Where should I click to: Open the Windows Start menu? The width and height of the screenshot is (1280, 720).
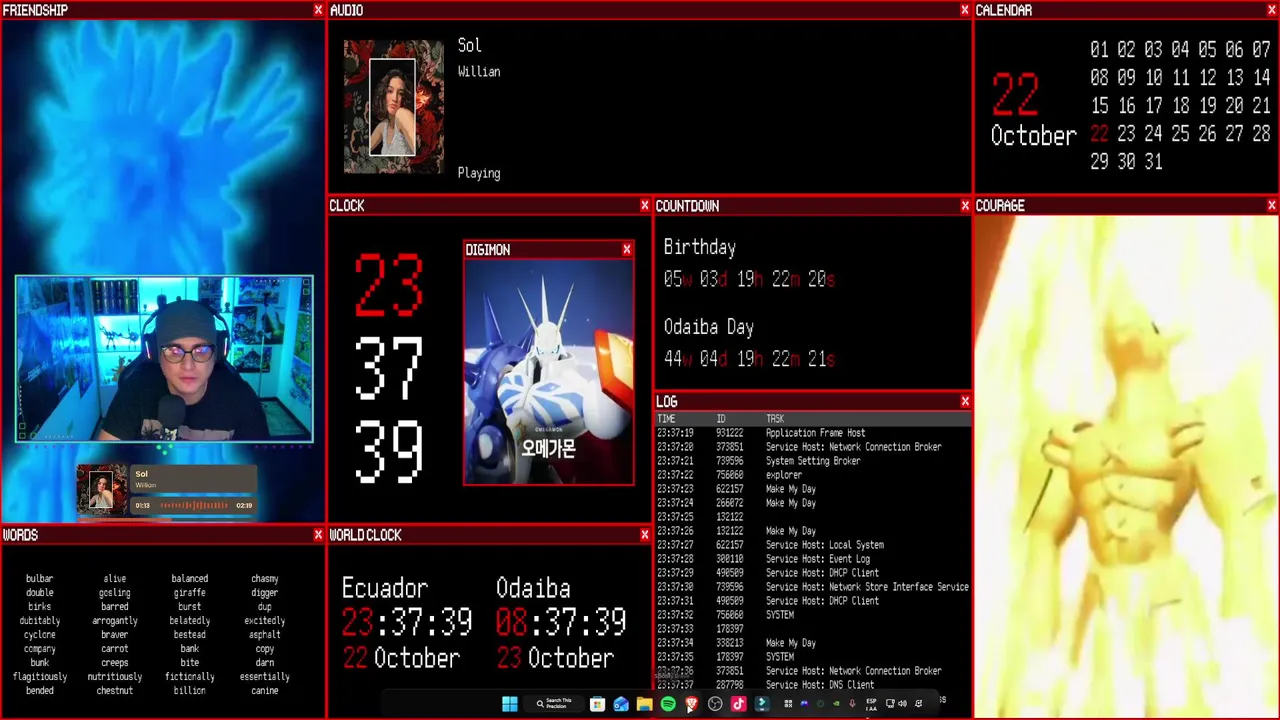pyautogui.click(x=510, y=704)
